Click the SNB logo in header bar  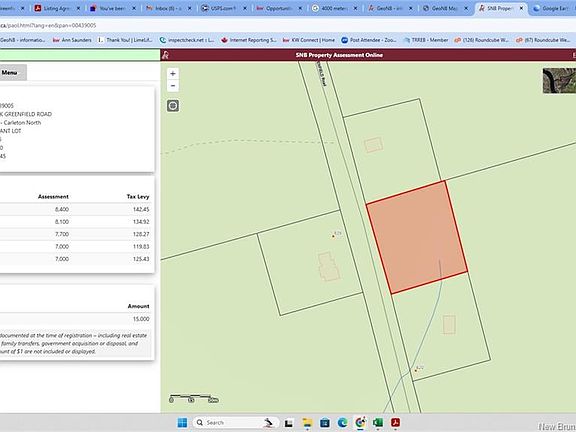[166, 55]
